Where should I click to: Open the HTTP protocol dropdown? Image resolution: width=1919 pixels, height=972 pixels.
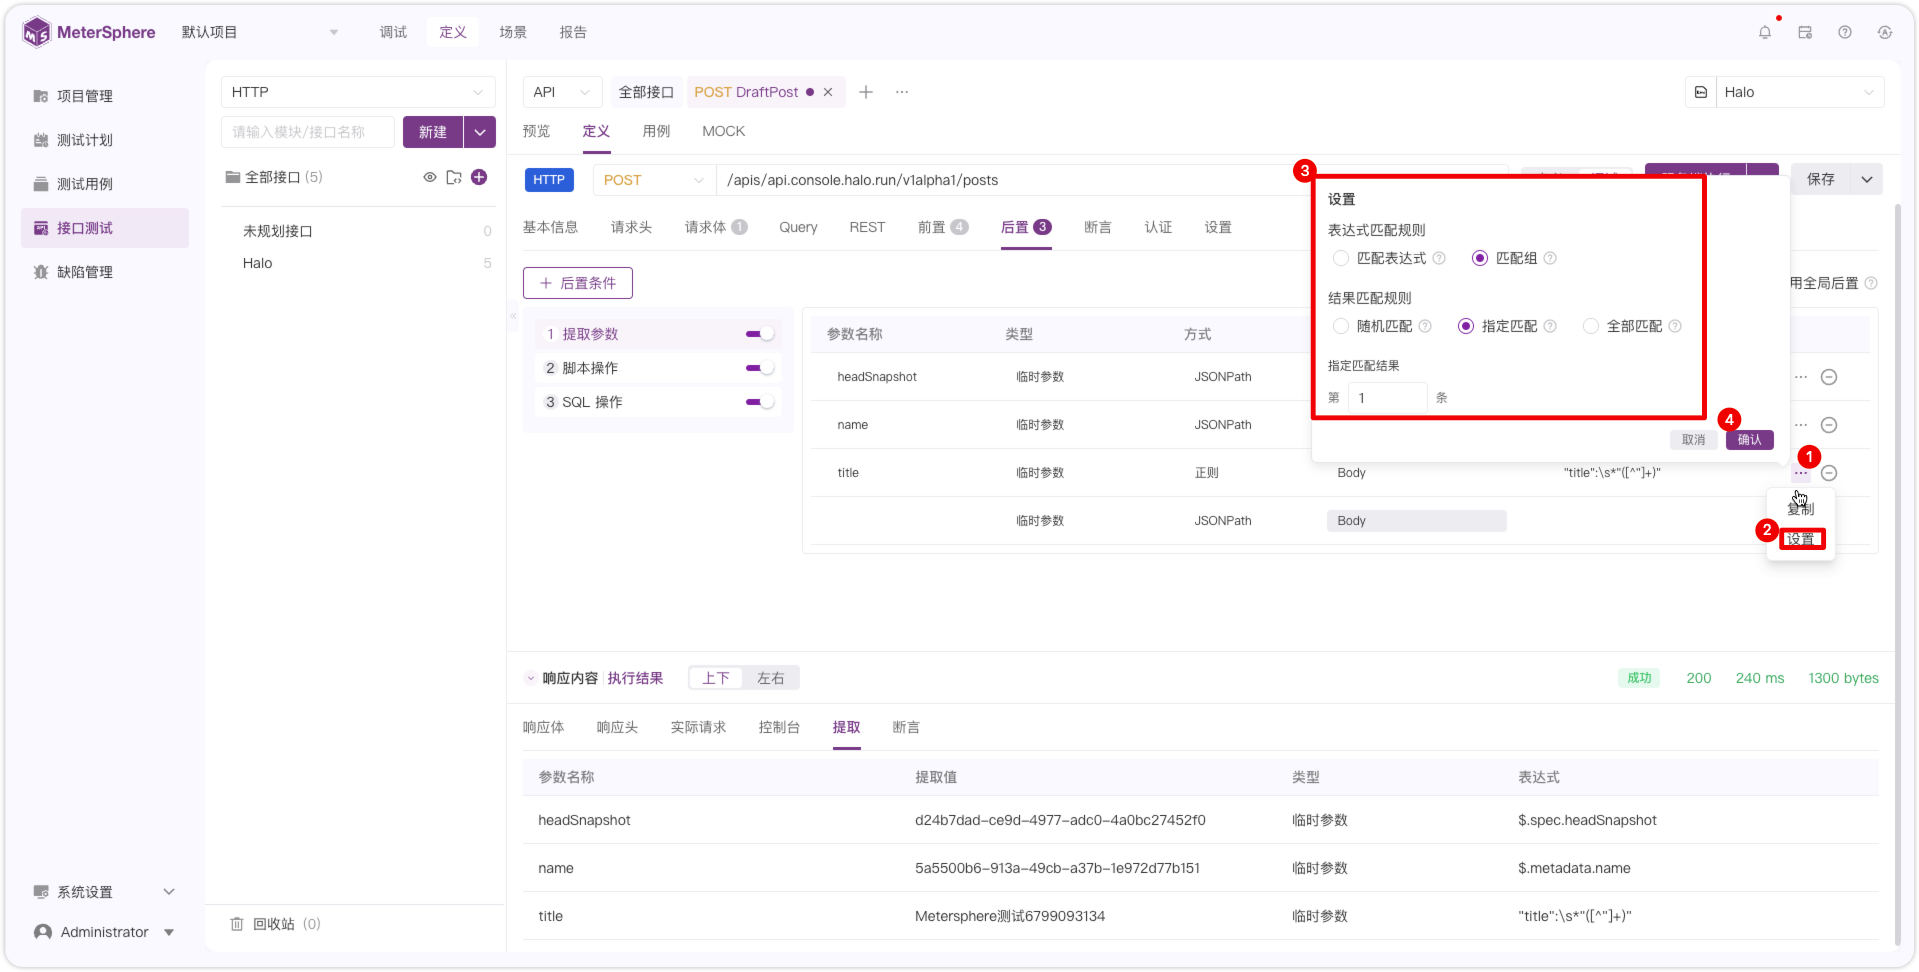tap(358, 92)
